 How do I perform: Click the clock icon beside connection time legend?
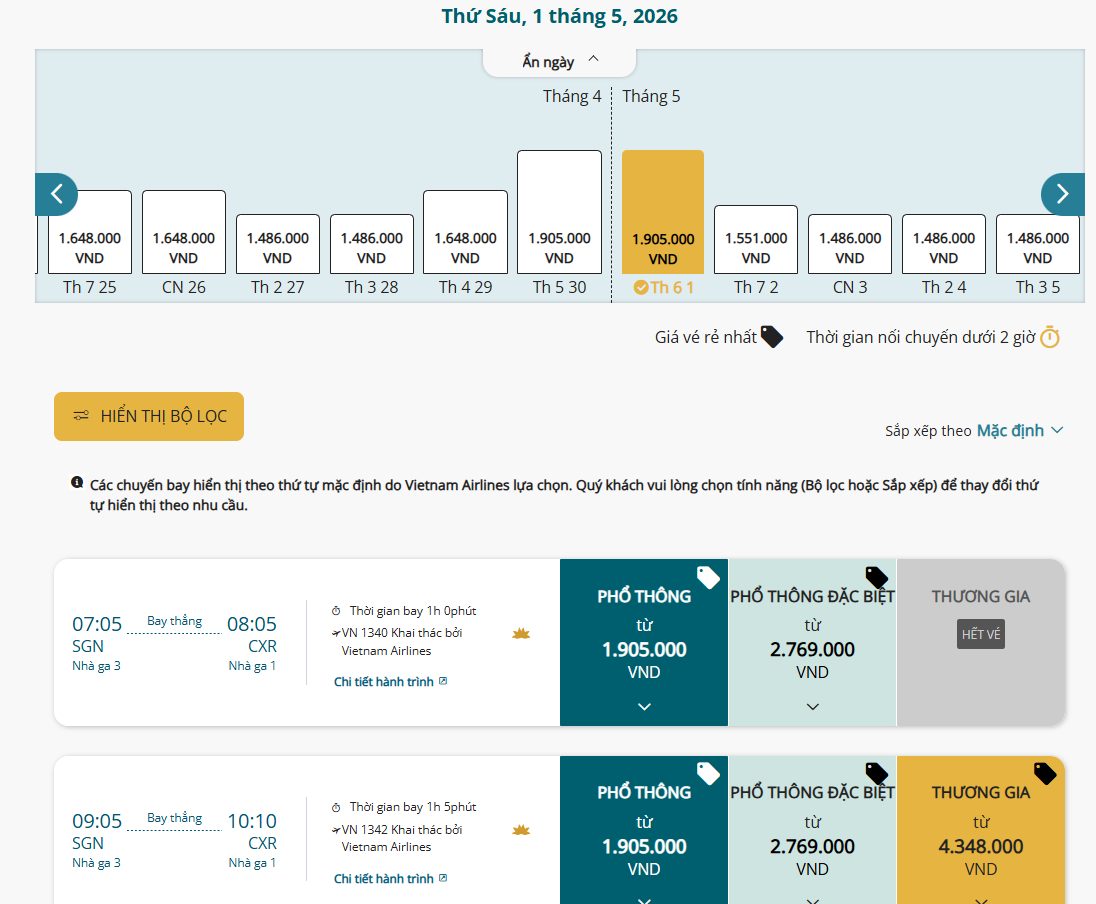click(1049, 337)
